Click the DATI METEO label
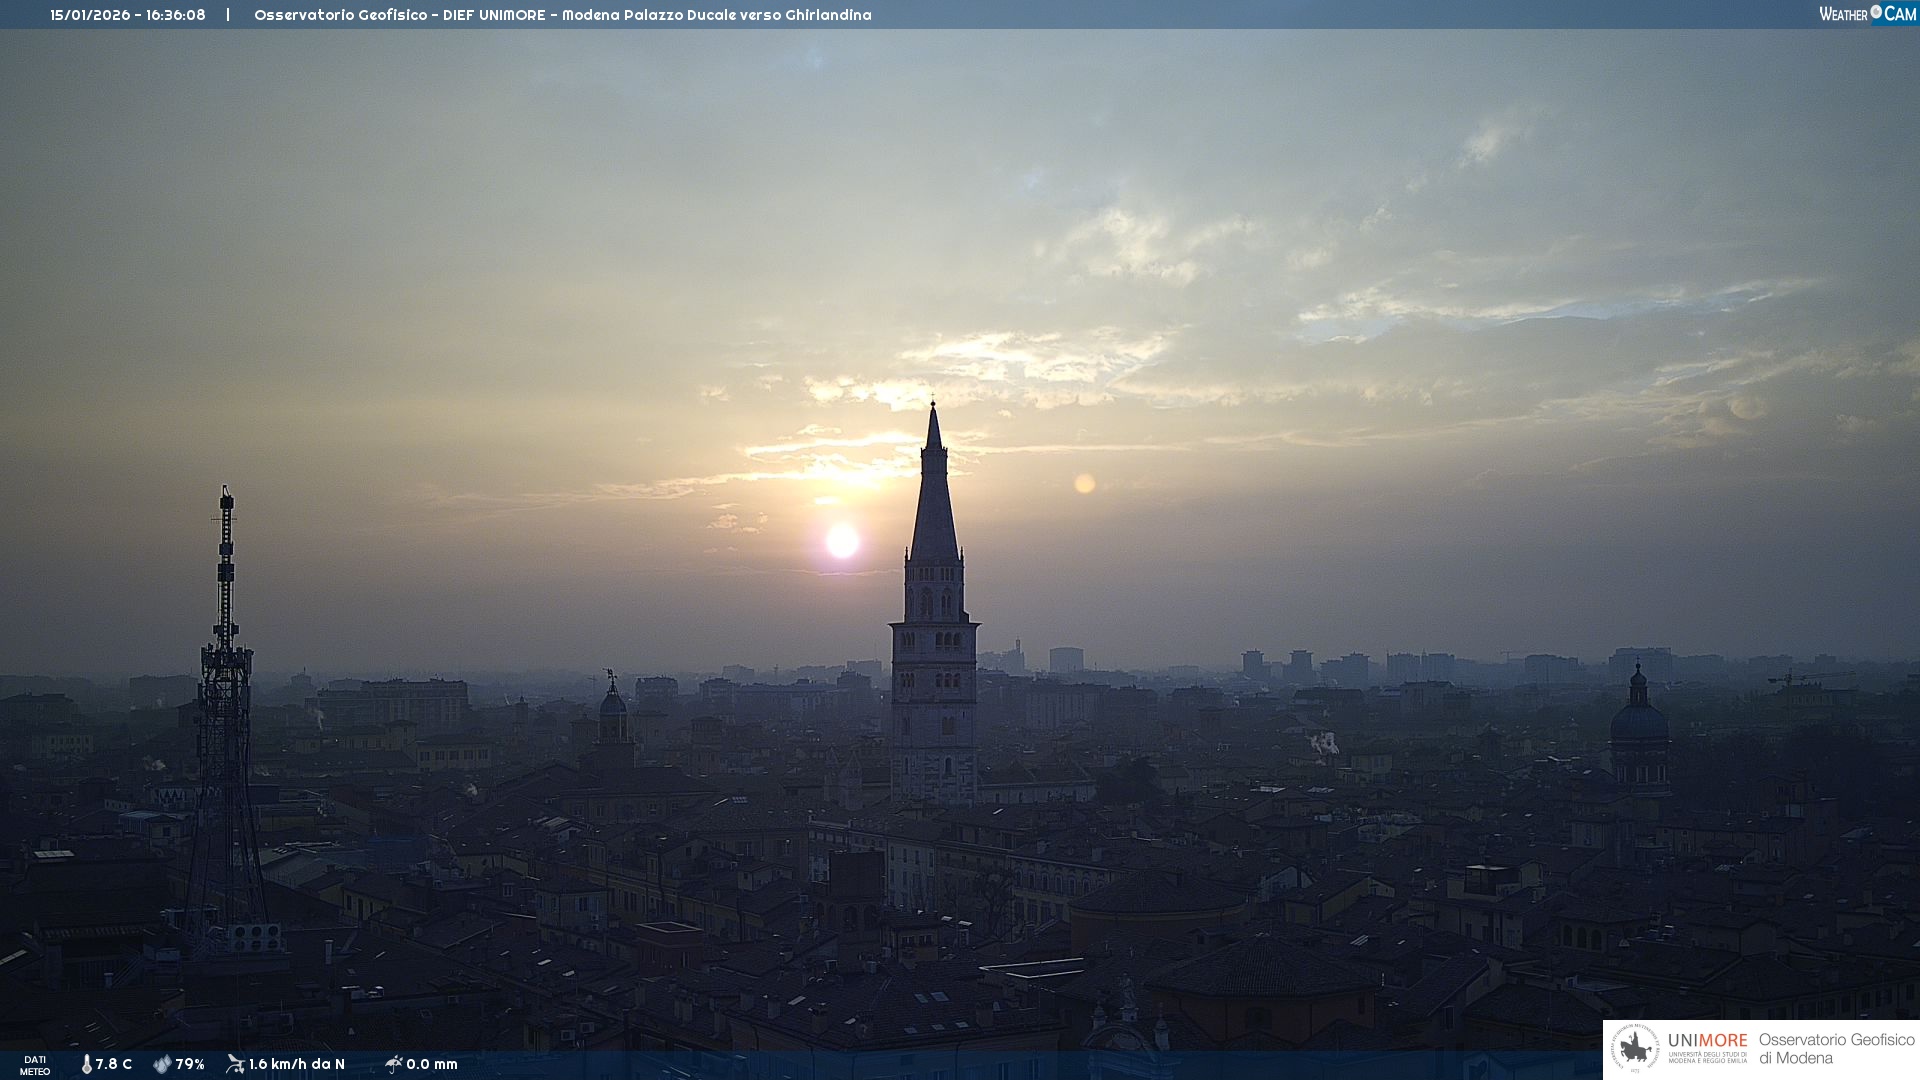This screenshot has width=1920, height=1080. (35, 1065)
